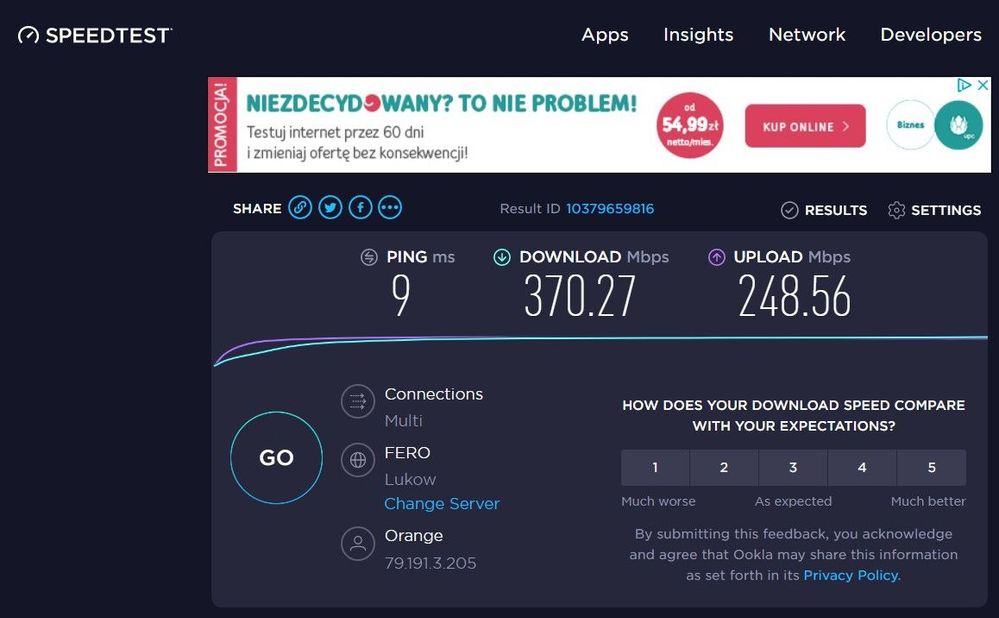Open the Settings gear icon
Viewport: 999px width, 618px height.
tap(896, 210)
